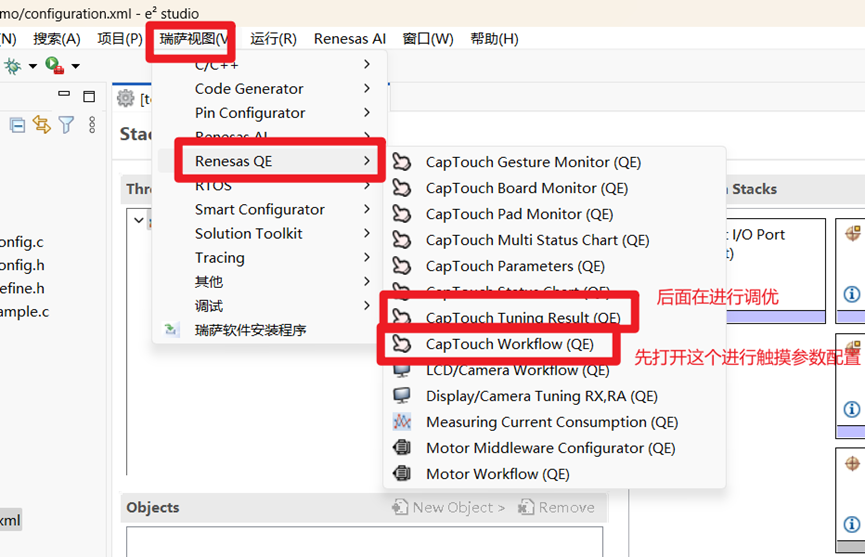Open CapTouch Parameters (QE) view
The width and height of the screenshot is (865, 557).
click(554, 266)
